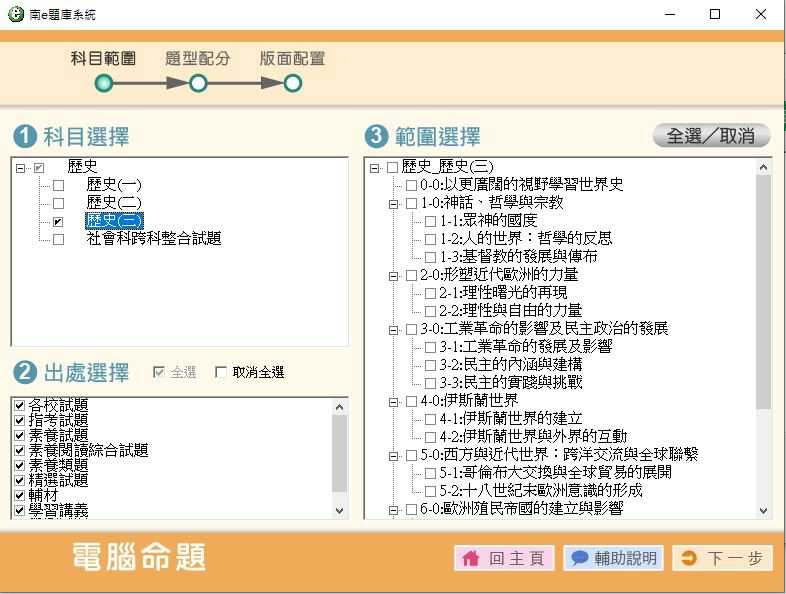Screen dimensions: 786x594
Task: Collapse 3-0:工業革命的影響及民主政治的發展 node
Action: click(394, 330)
